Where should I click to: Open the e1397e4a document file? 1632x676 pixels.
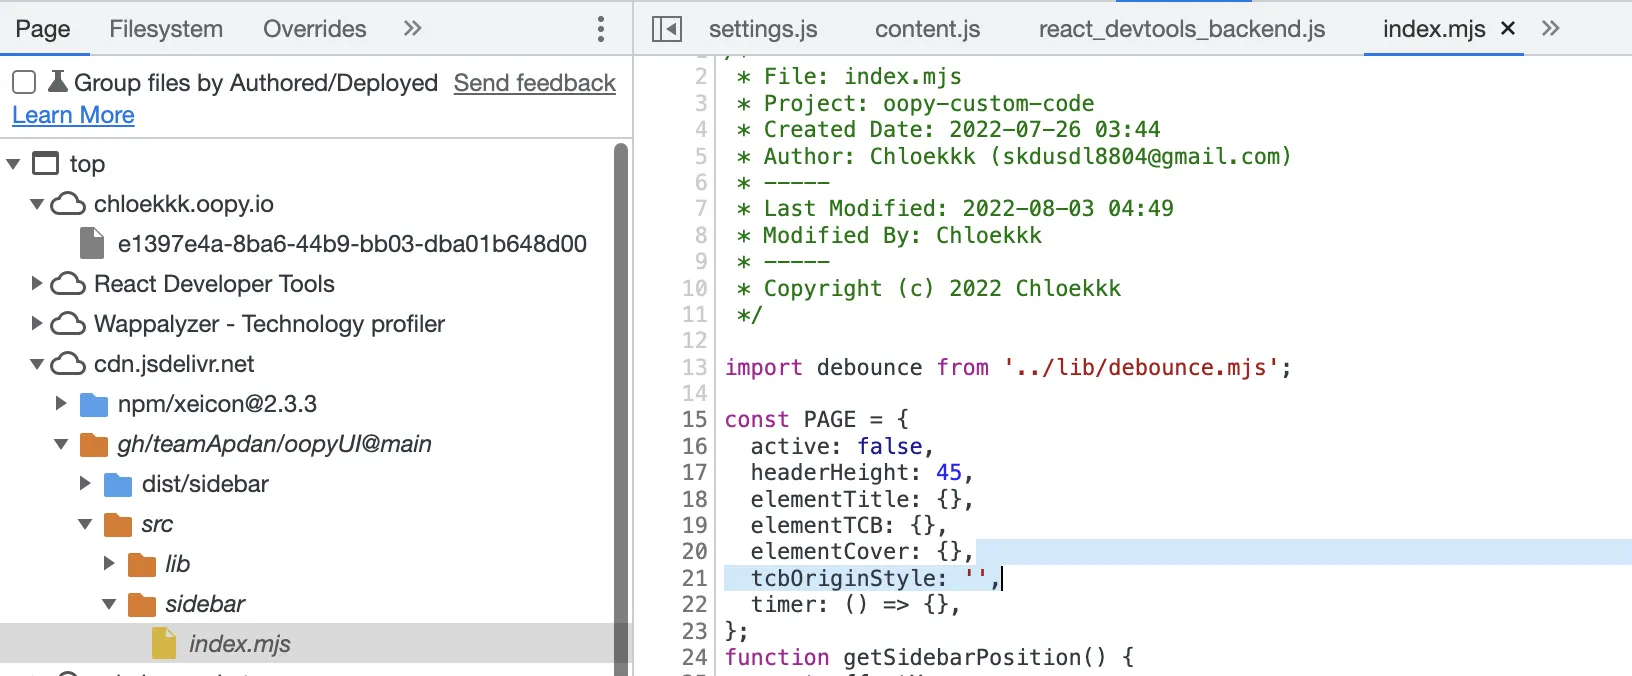point(351,244)
